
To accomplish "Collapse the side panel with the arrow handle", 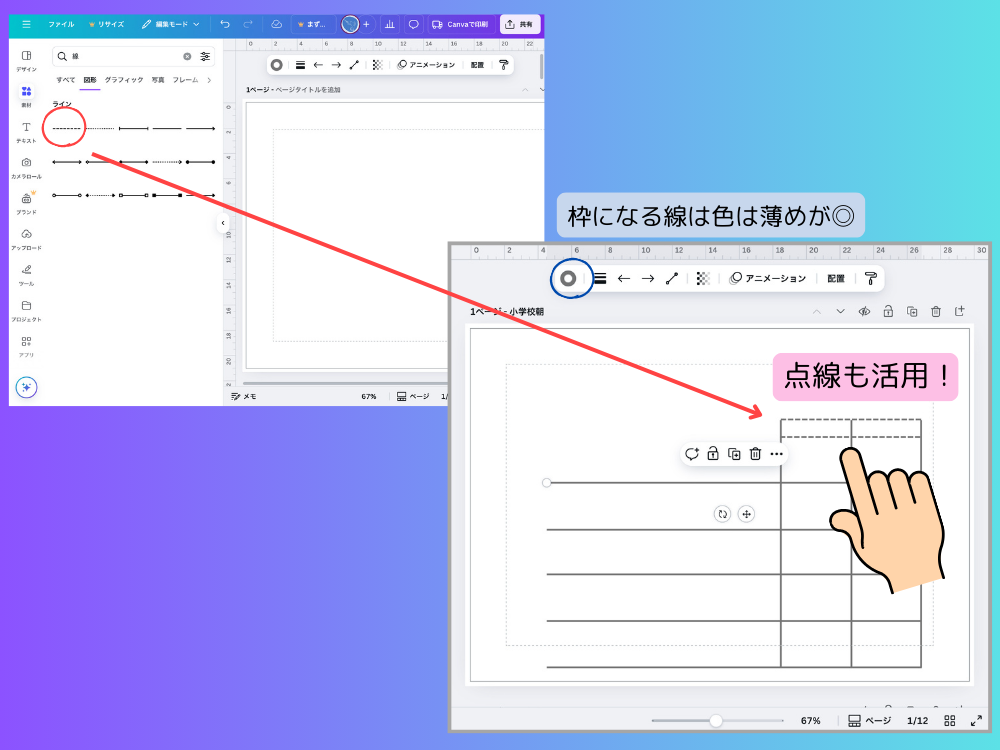I will pyautogui.click(x=222, y=223).
